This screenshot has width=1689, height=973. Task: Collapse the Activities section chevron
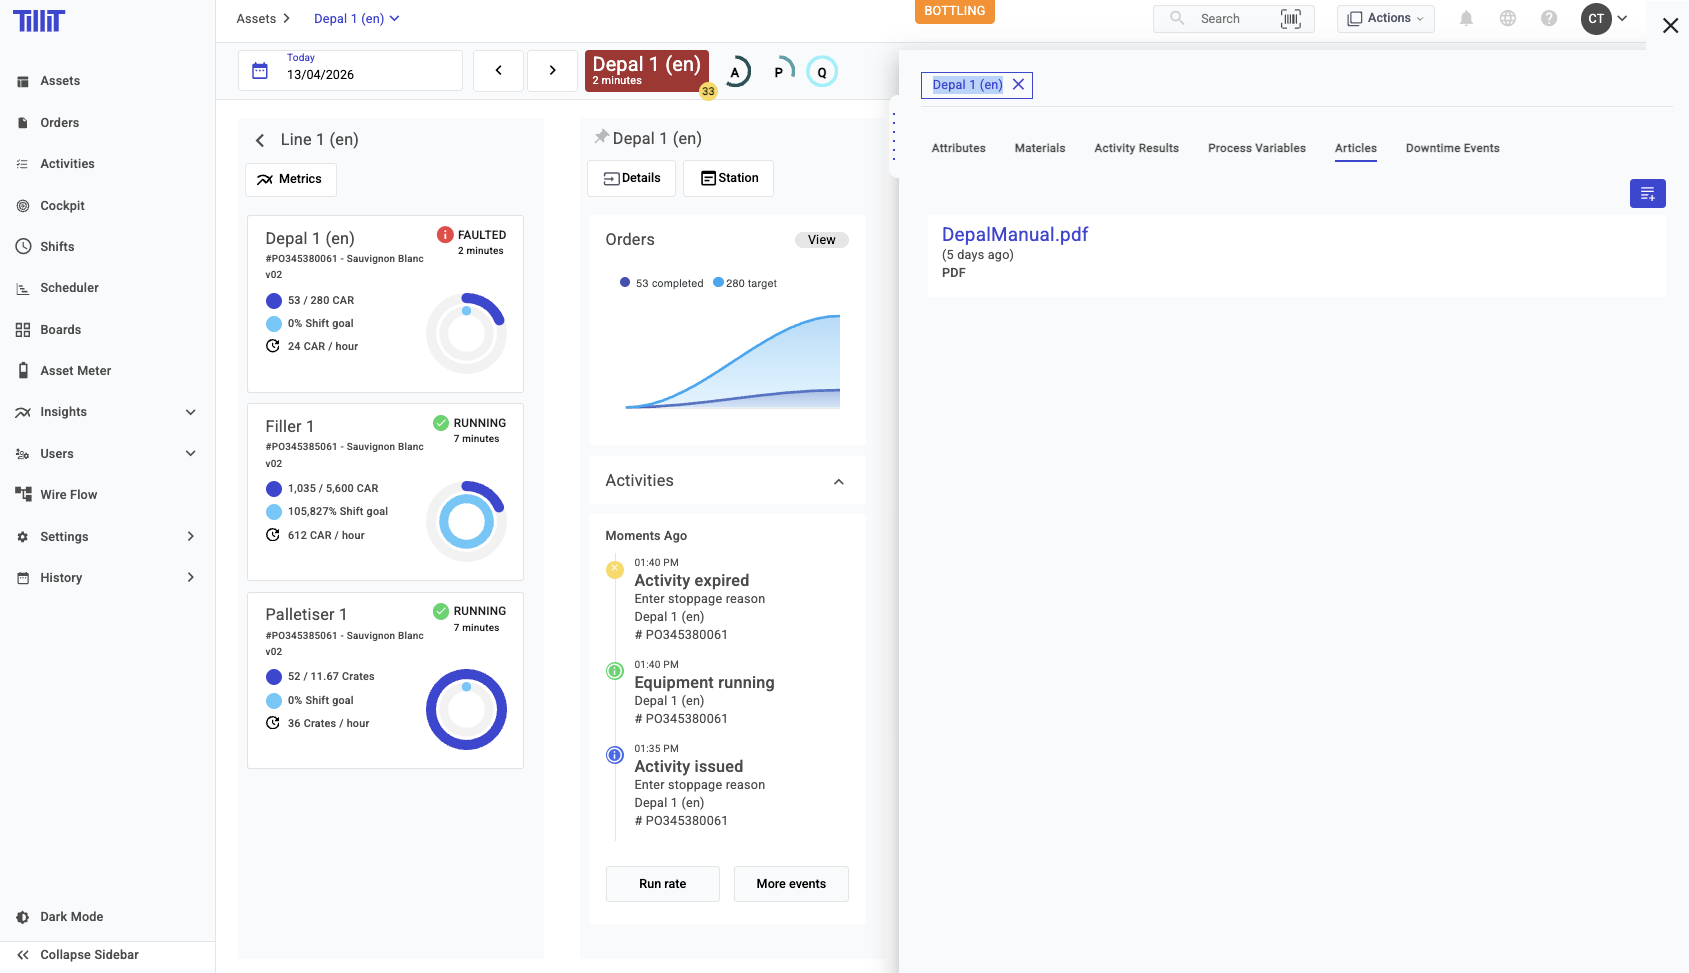click(x=838, y=482)
